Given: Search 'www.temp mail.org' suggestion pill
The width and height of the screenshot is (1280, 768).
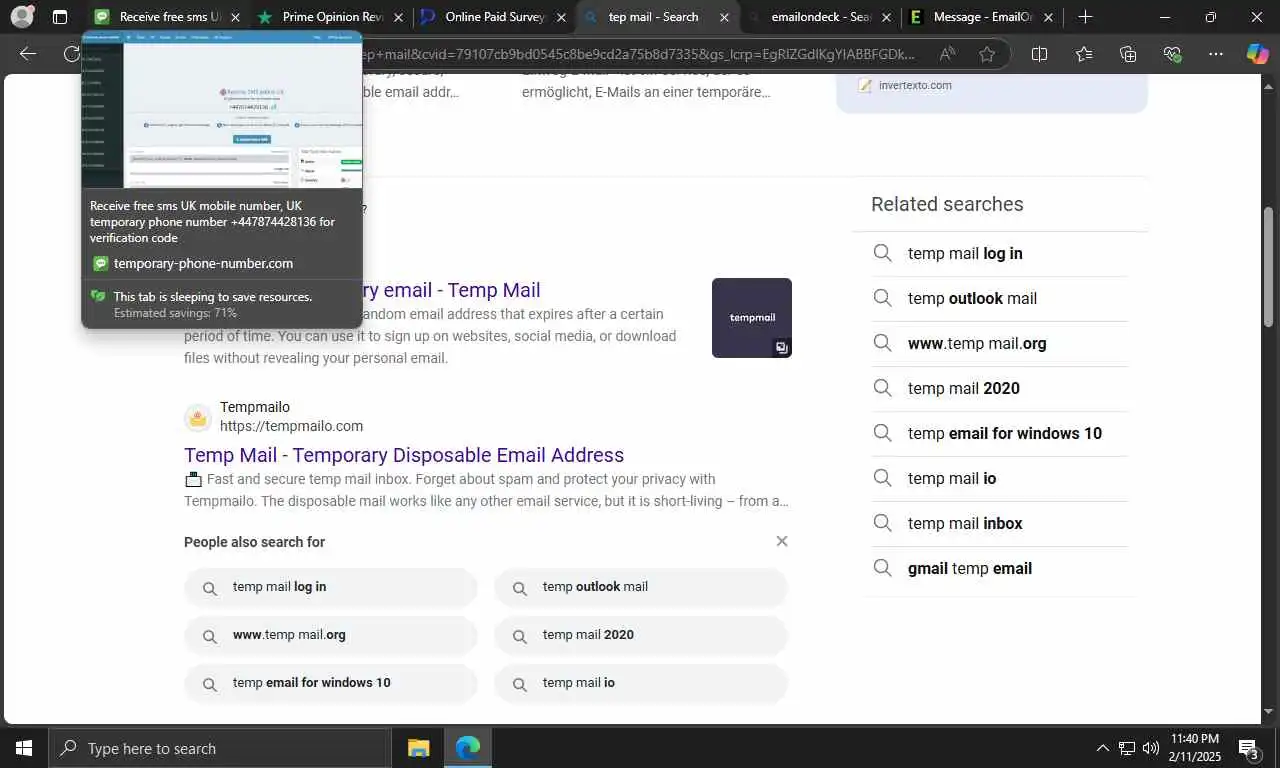Looking at the screenshot, I should (x=331, y=635).
